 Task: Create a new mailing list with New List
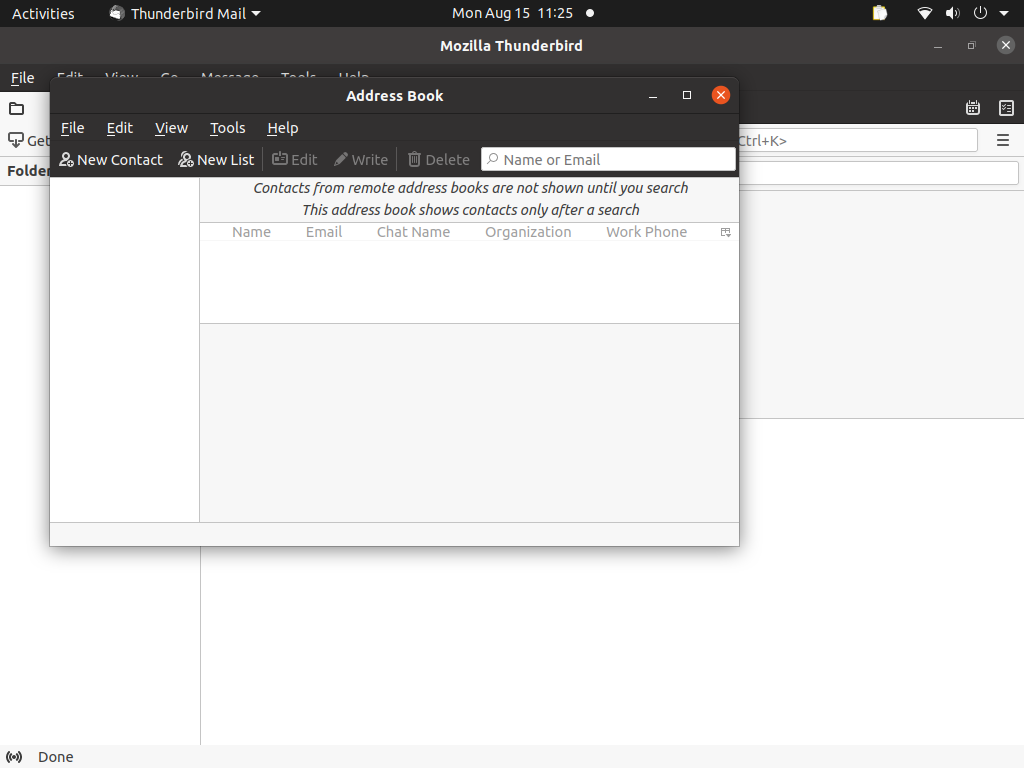(x=216, y=159)
